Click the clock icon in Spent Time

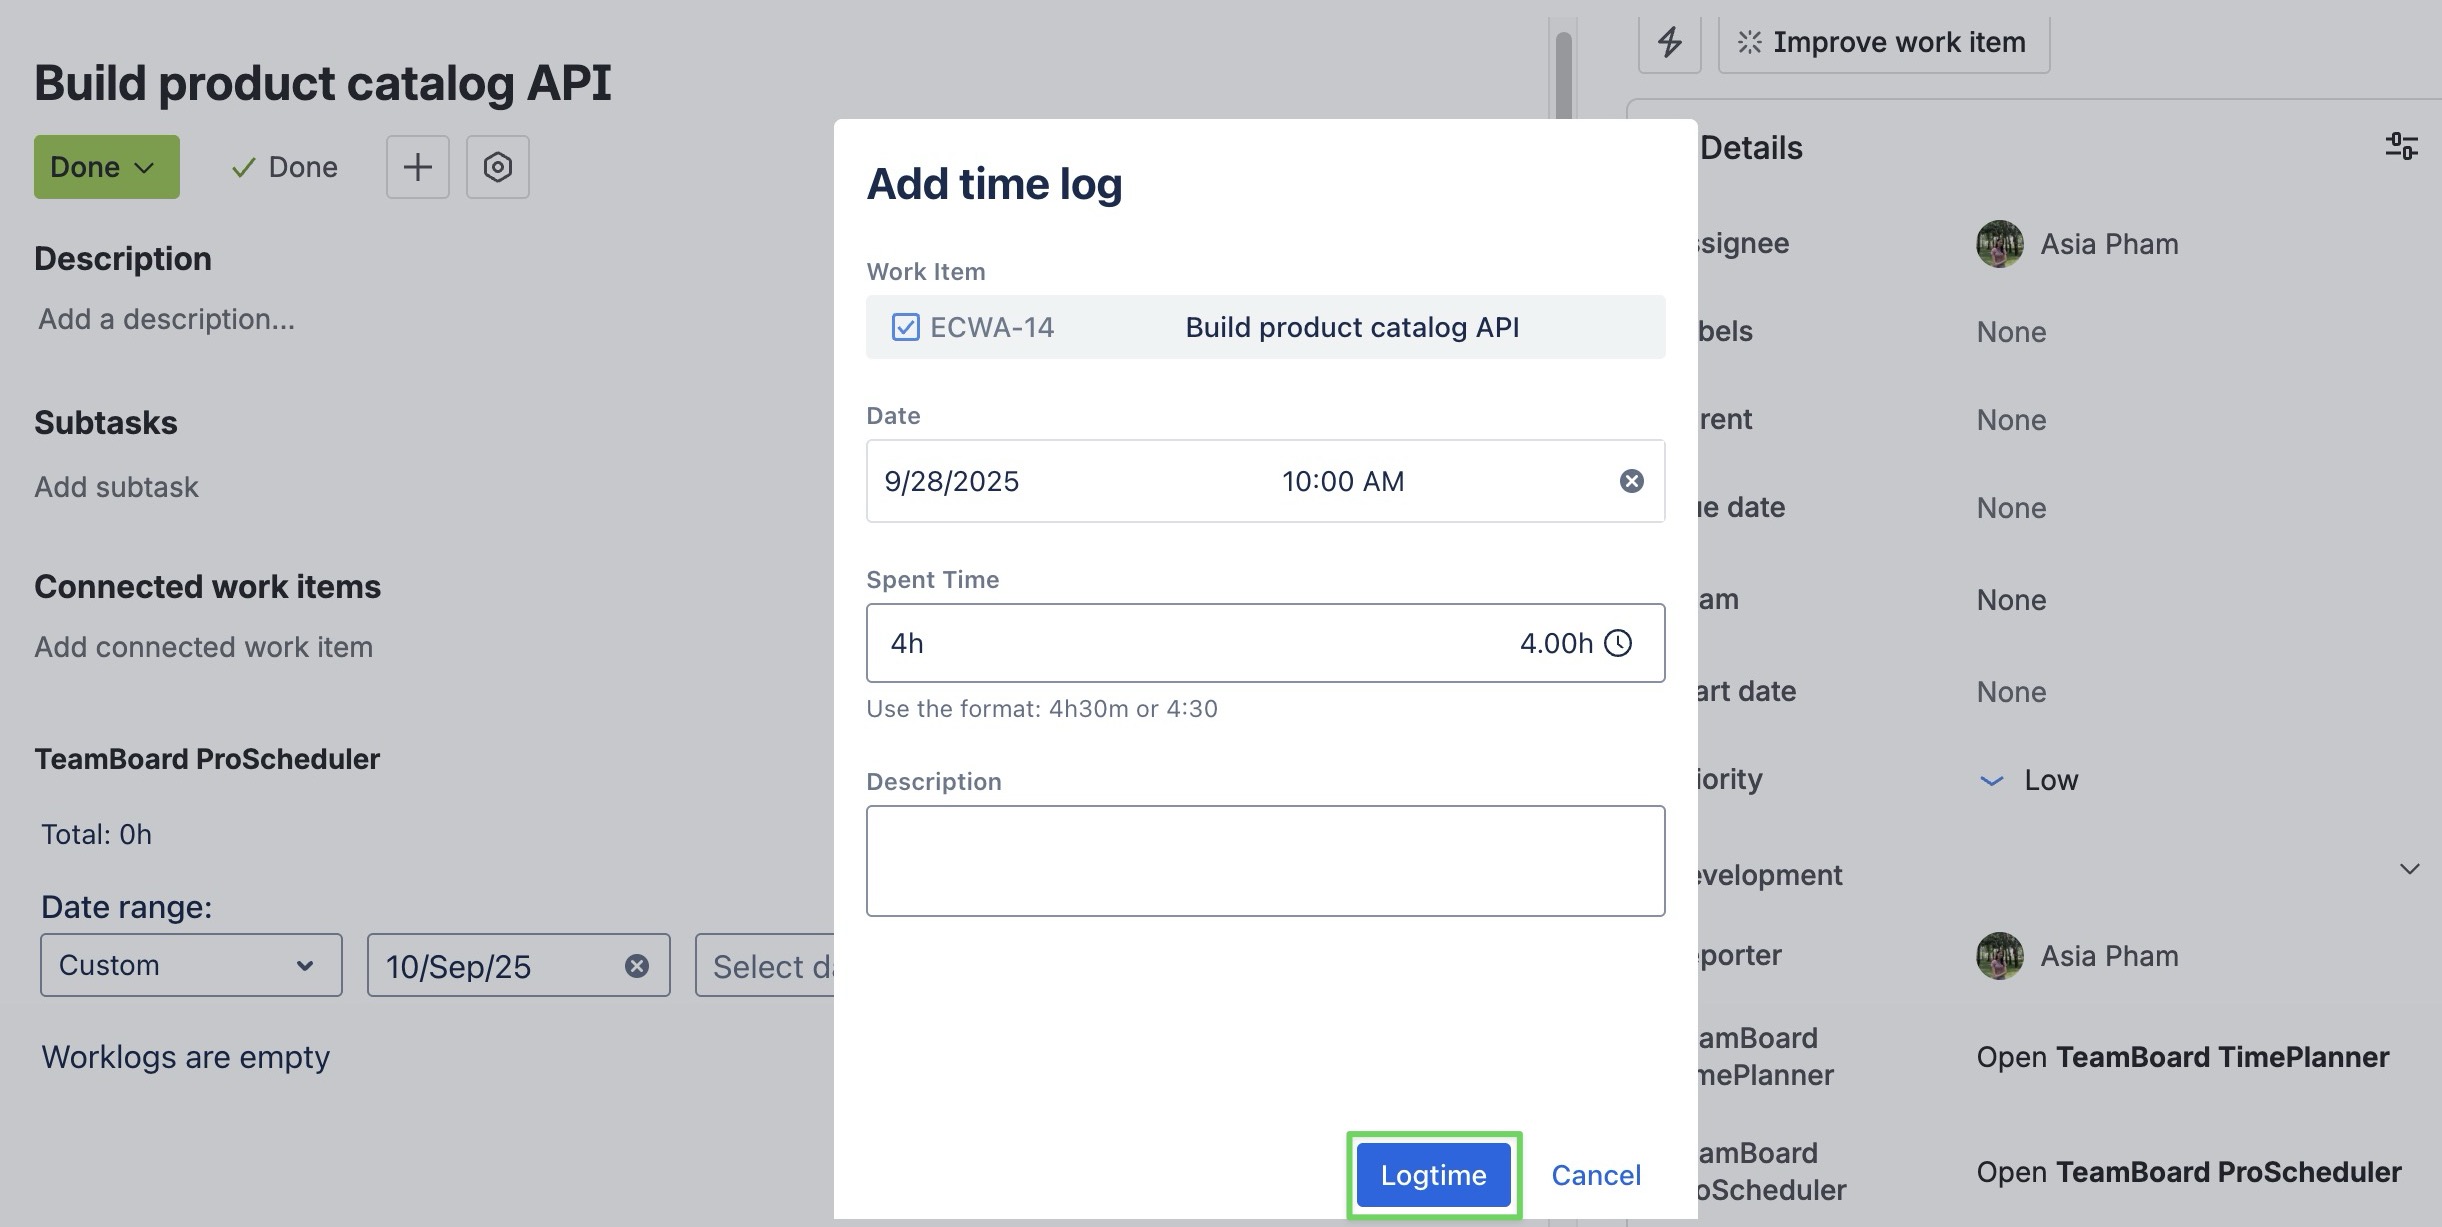(x=1617, y=643)
